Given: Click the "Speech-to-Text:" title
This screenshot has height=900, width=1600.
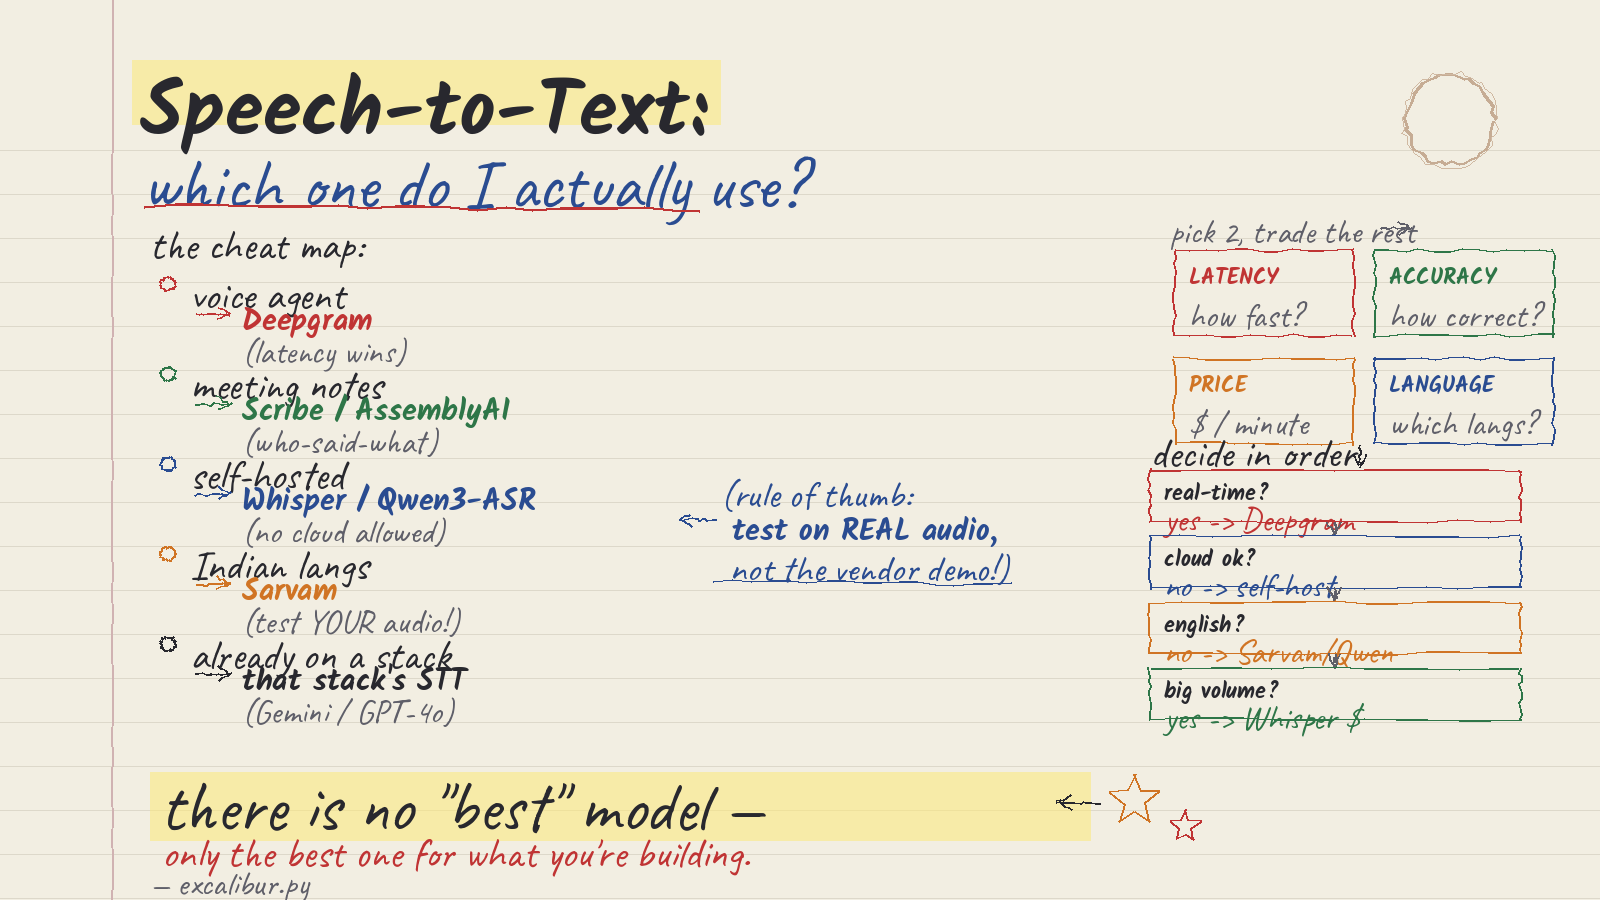Looking at the screenshot, I should 426,108.
